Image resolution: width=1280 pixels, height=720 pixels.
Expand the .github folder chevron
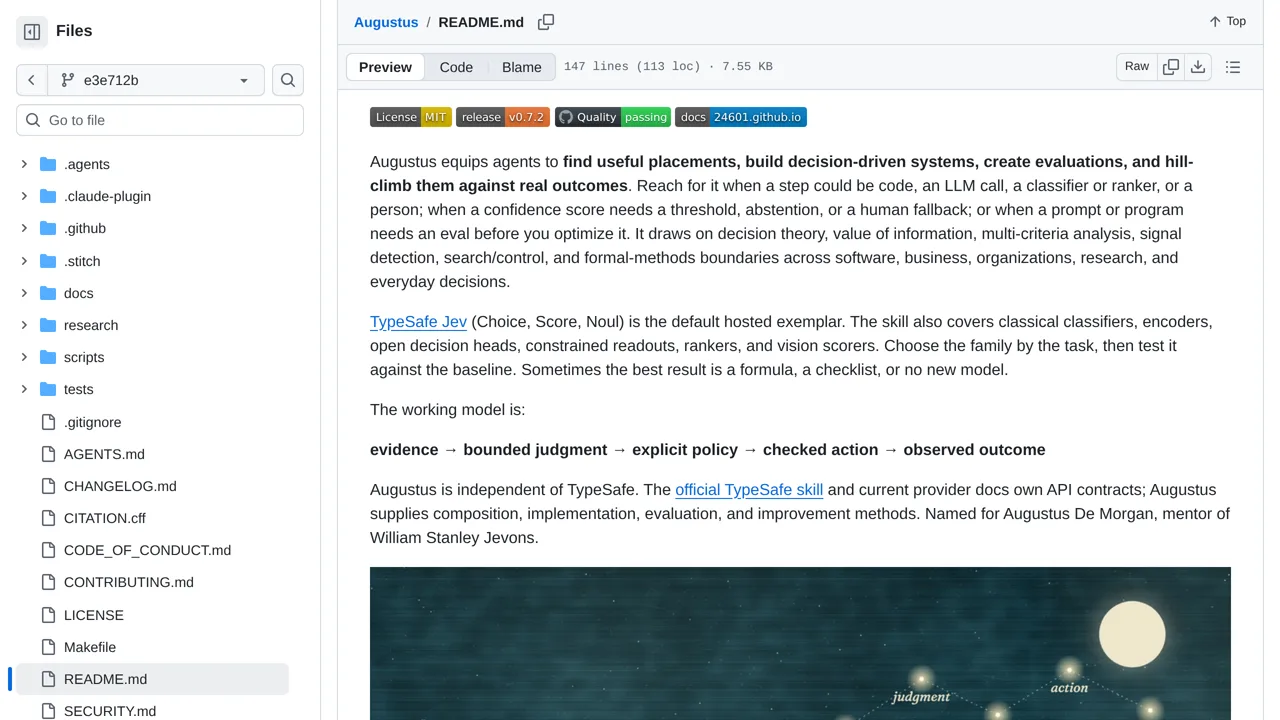24,228
